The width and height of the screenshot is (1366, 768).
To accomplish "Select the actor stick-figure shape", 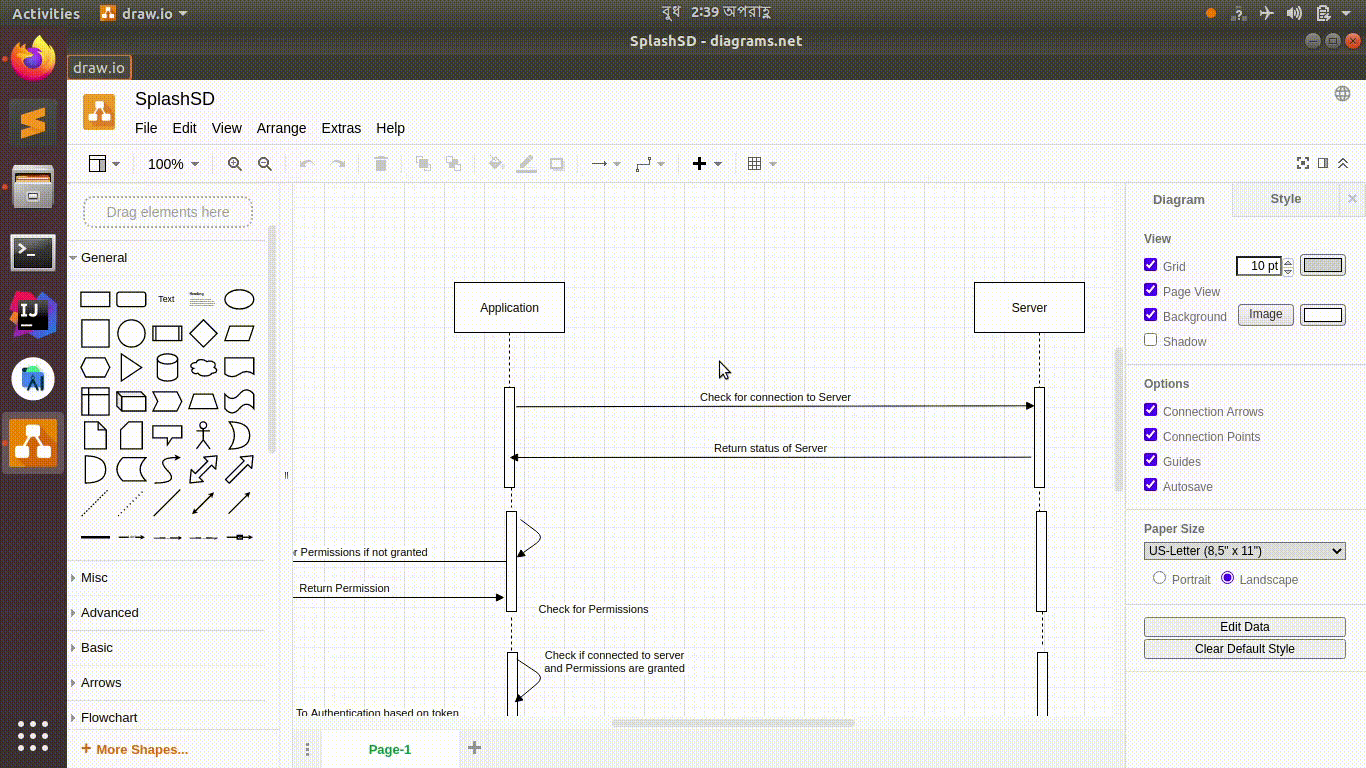I will point(203,436).
